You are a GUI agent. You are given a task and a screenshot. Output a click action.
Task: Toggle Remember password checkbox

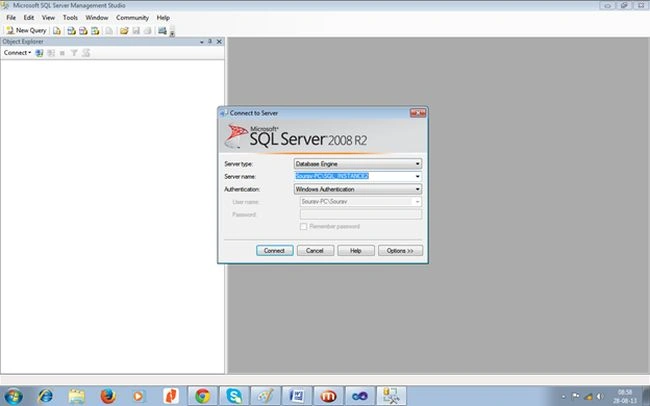pos(303,227)
